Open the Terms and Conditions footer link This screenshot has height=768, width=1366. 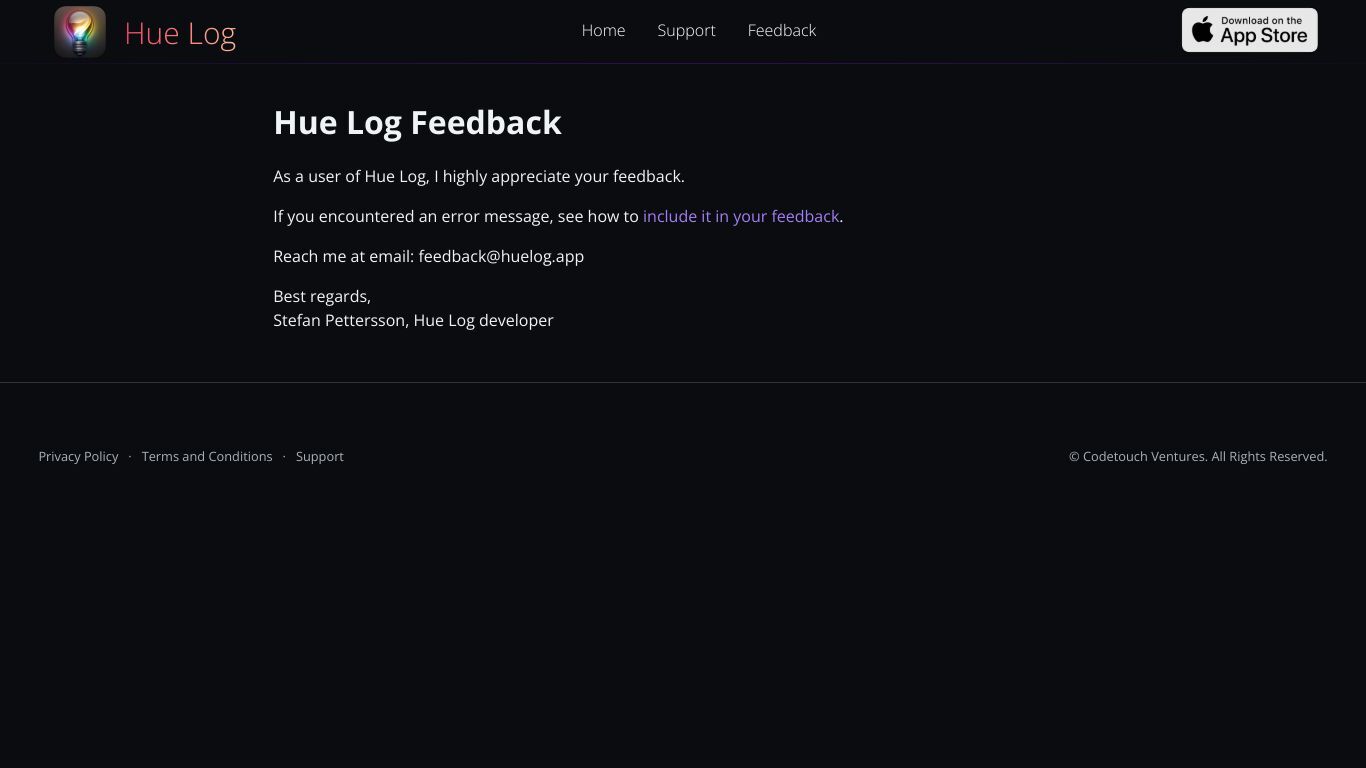point(207,456)
